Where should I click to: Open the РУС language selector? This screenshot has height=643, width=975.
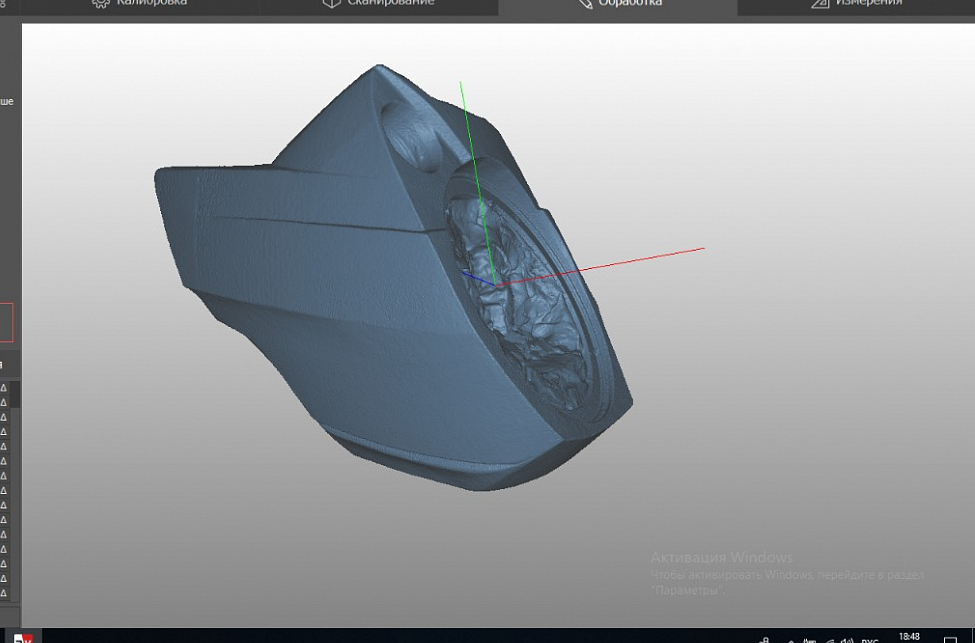(x=870, y=637)
